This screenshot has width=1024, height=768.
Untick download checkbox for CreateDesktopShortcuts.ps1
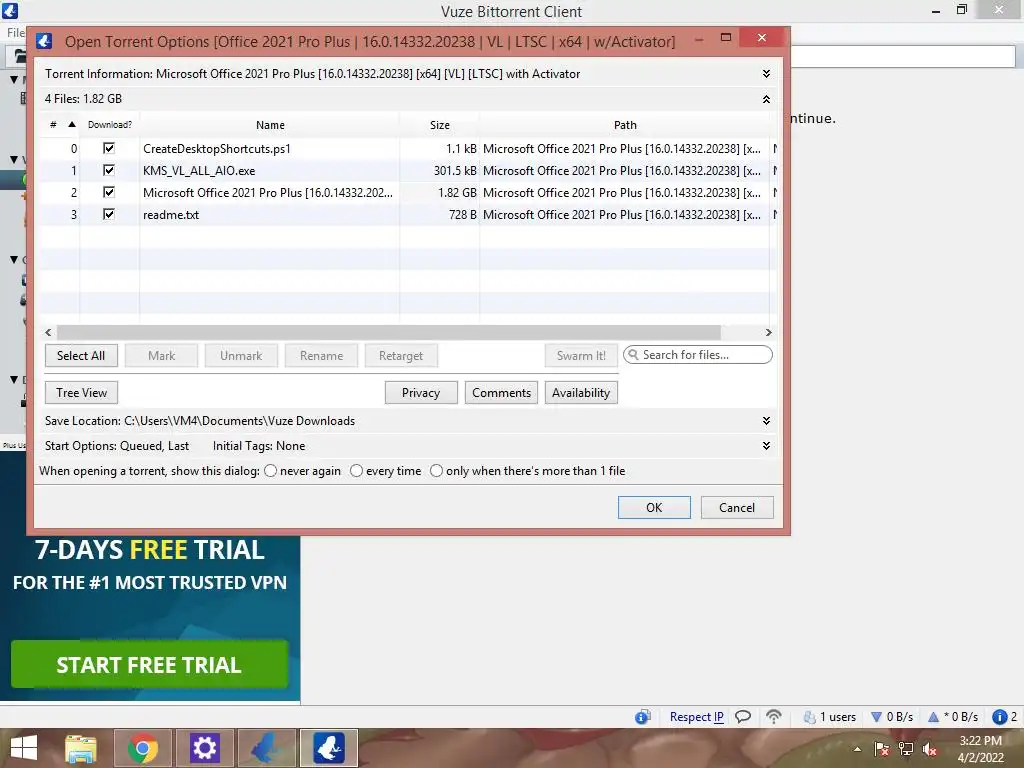pyautogui.click(x=109, y=148)
